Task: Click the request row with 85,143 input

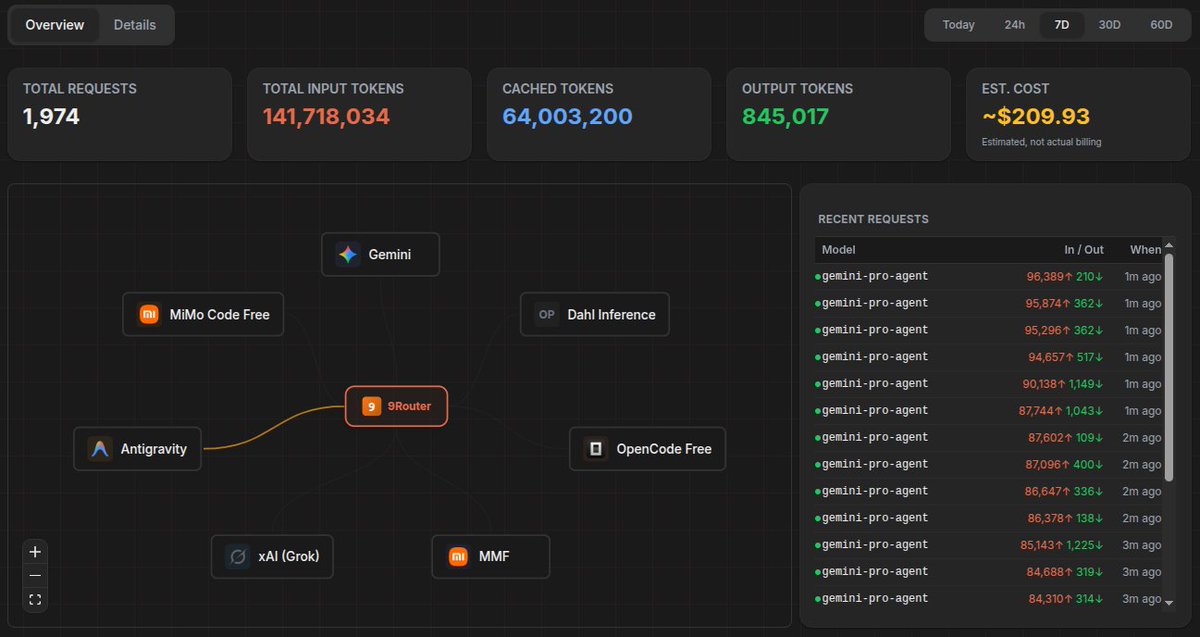Action: tap(989, 546)
